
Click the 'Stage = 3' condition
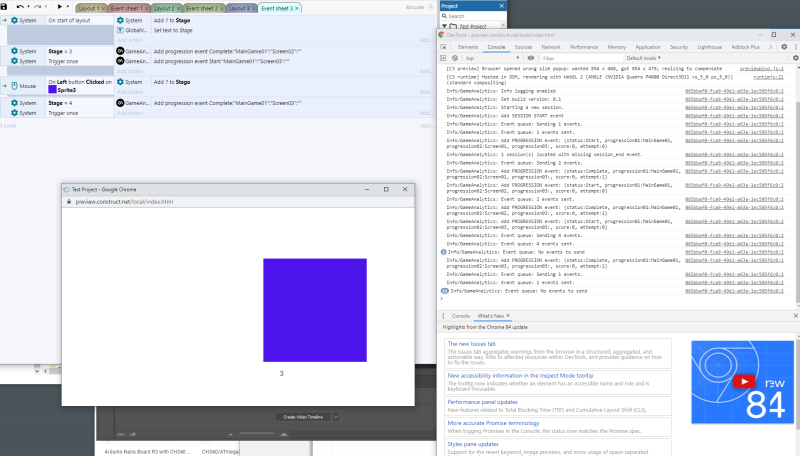point(60,51)
